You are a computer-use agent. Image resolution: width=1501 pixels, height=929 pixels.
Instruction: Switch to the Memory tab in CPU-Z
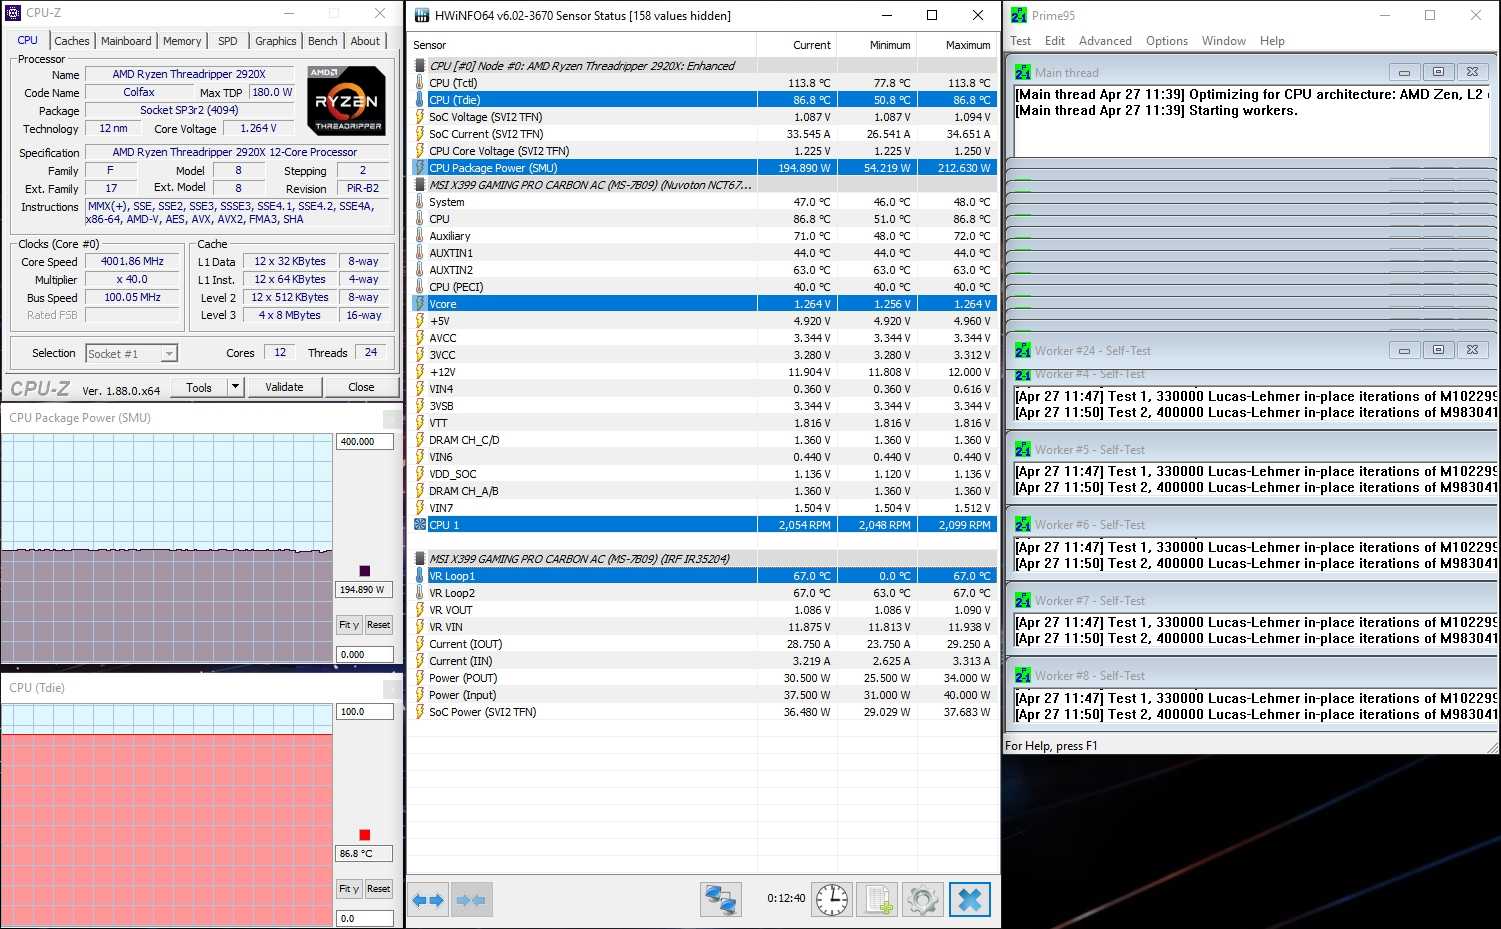point(182,41)
